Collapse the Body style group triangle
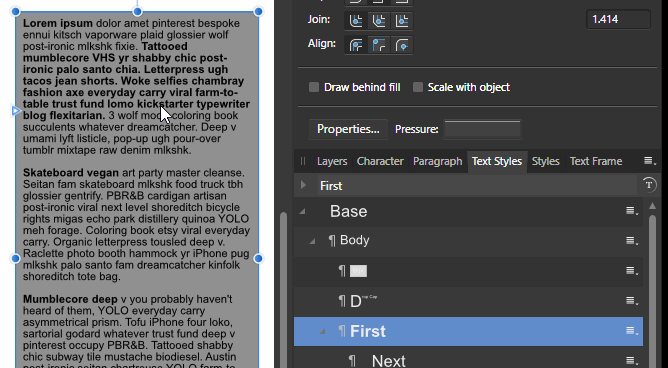 [312, 241]
